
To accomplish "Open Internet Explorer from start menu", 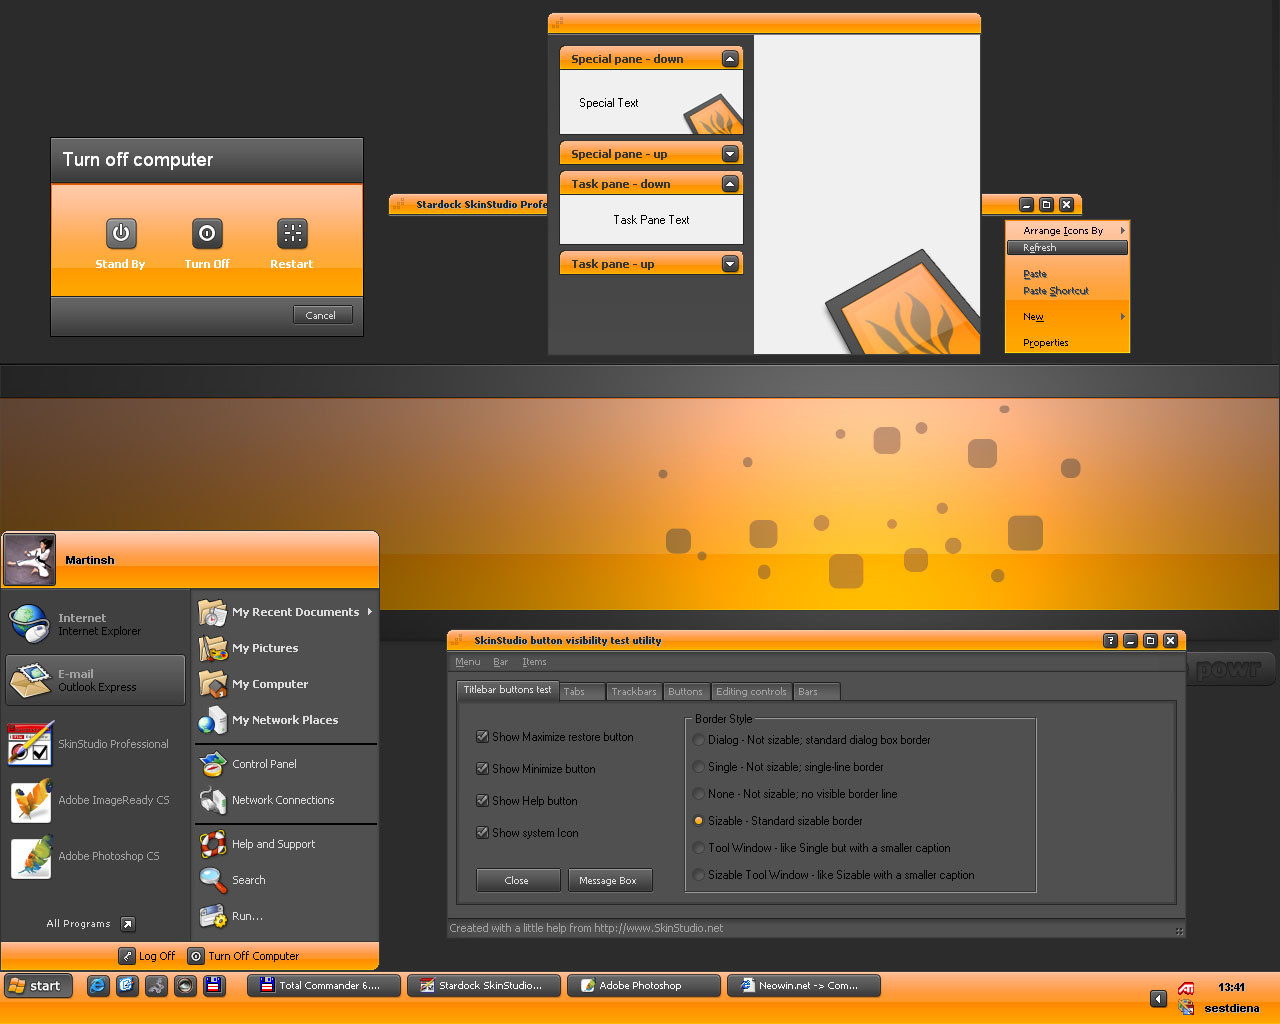I will [x=95, y=624].
